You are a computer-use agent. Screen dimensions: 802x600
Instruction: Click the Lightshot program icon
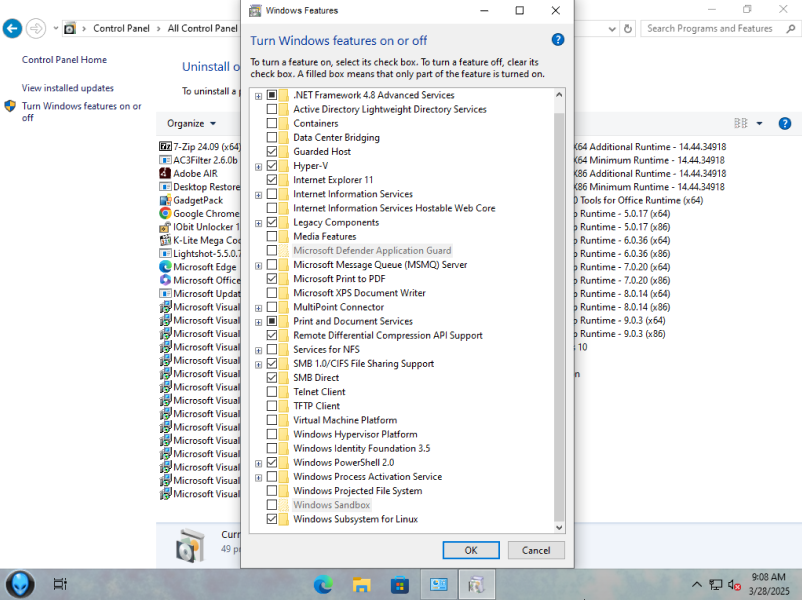[x=165, y=253]
